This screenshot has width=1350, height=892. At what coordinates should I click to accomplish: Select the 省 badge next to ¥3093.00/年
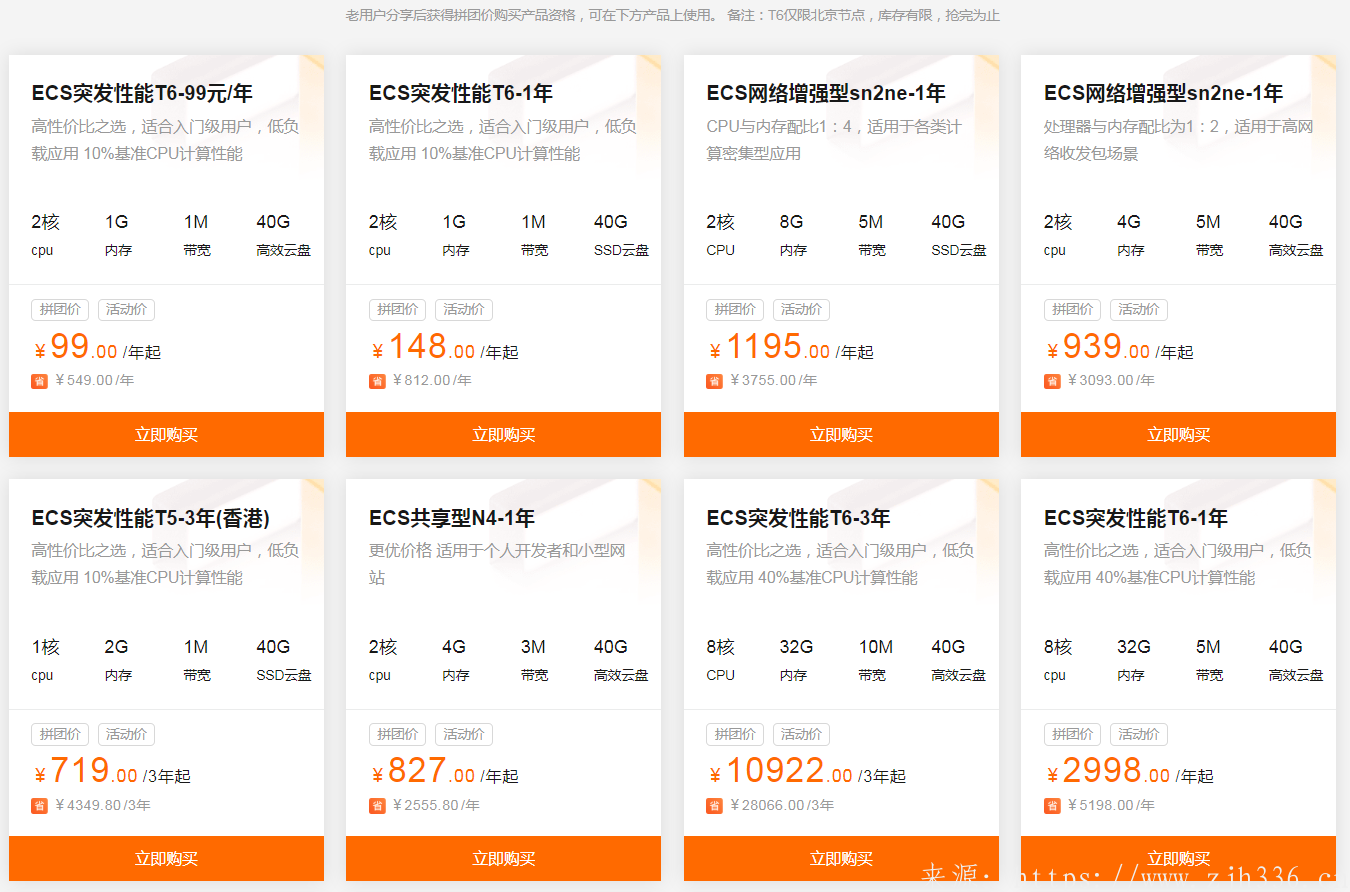point(1052,381)
